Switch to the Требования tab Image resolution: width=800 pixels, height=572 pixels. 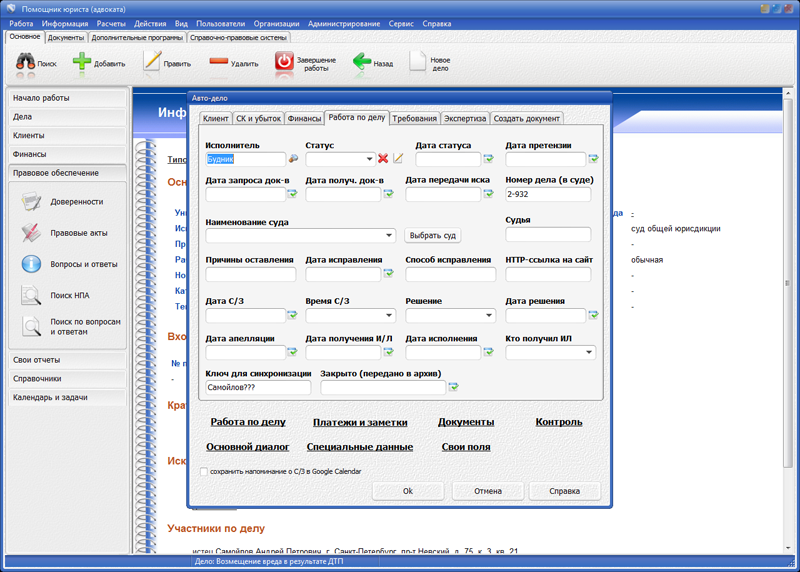[414, 118]
